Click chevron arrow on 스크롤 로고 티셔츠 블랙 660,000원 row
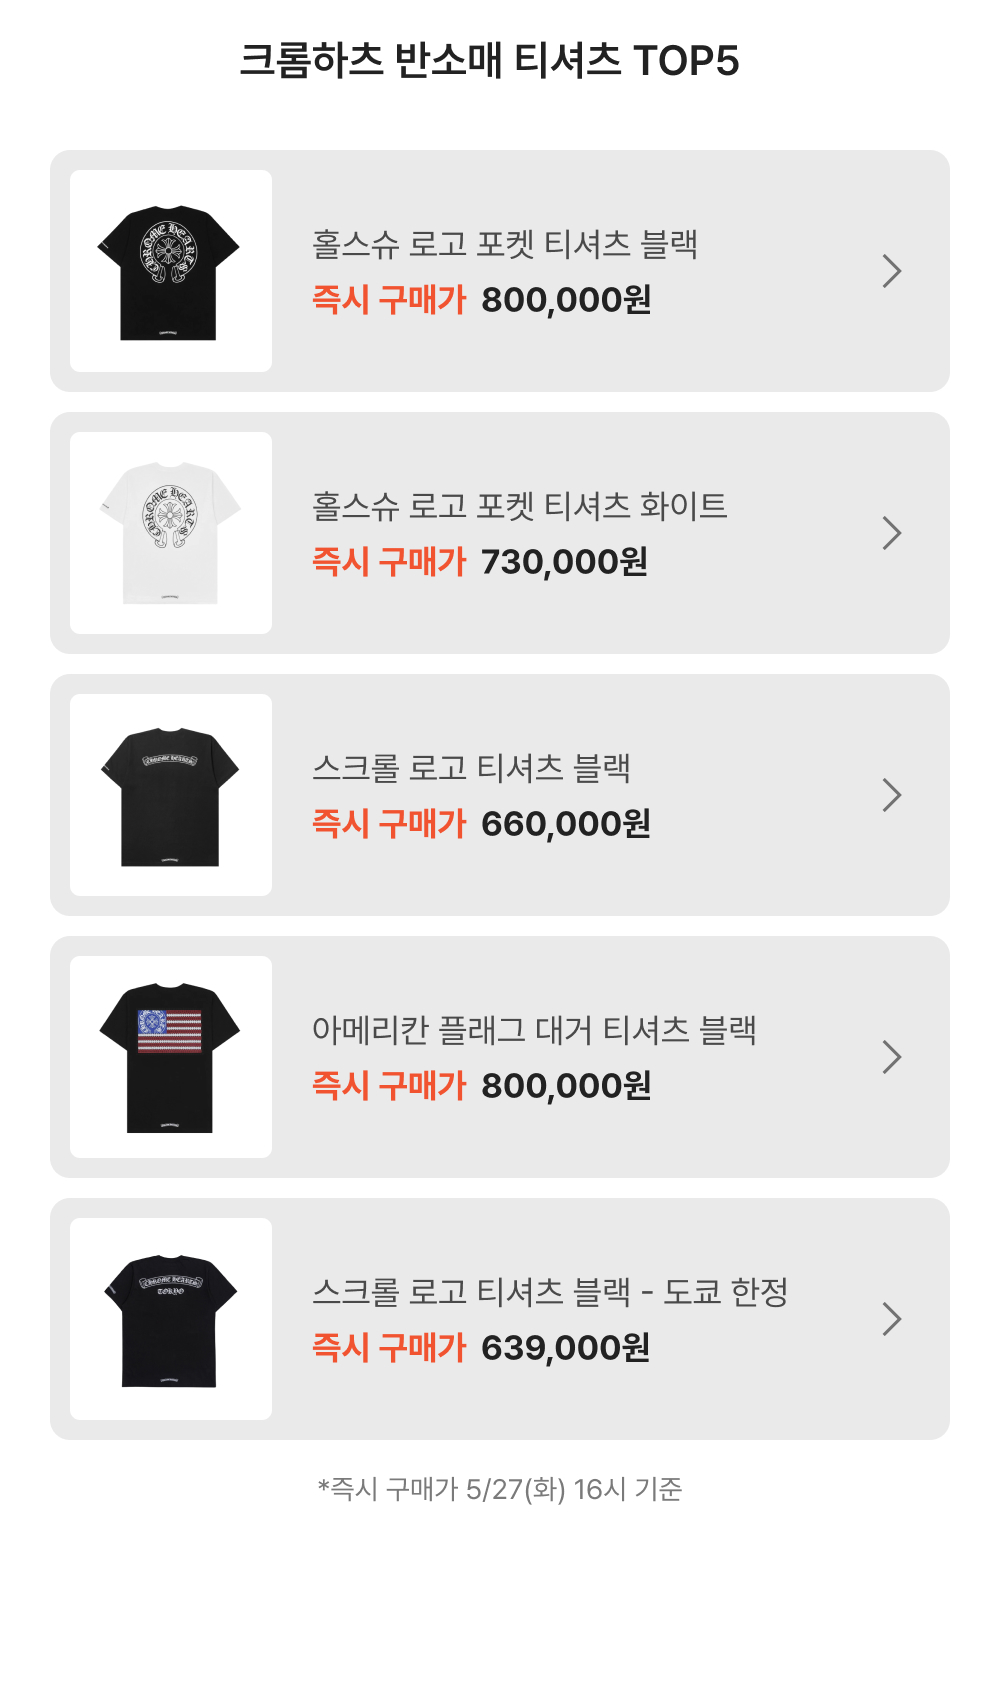This screenshot has height=1682, width=1000. point(892,795)
